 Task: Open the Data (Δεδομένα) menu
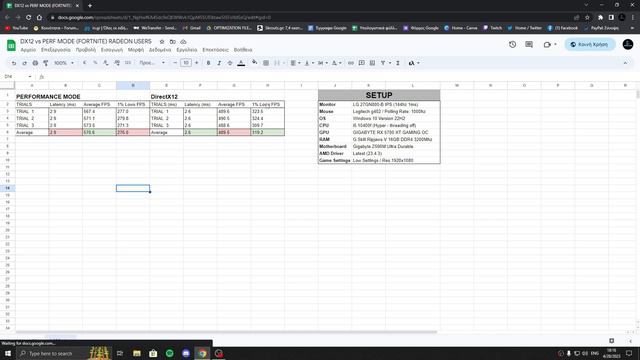tap(160, 50)
